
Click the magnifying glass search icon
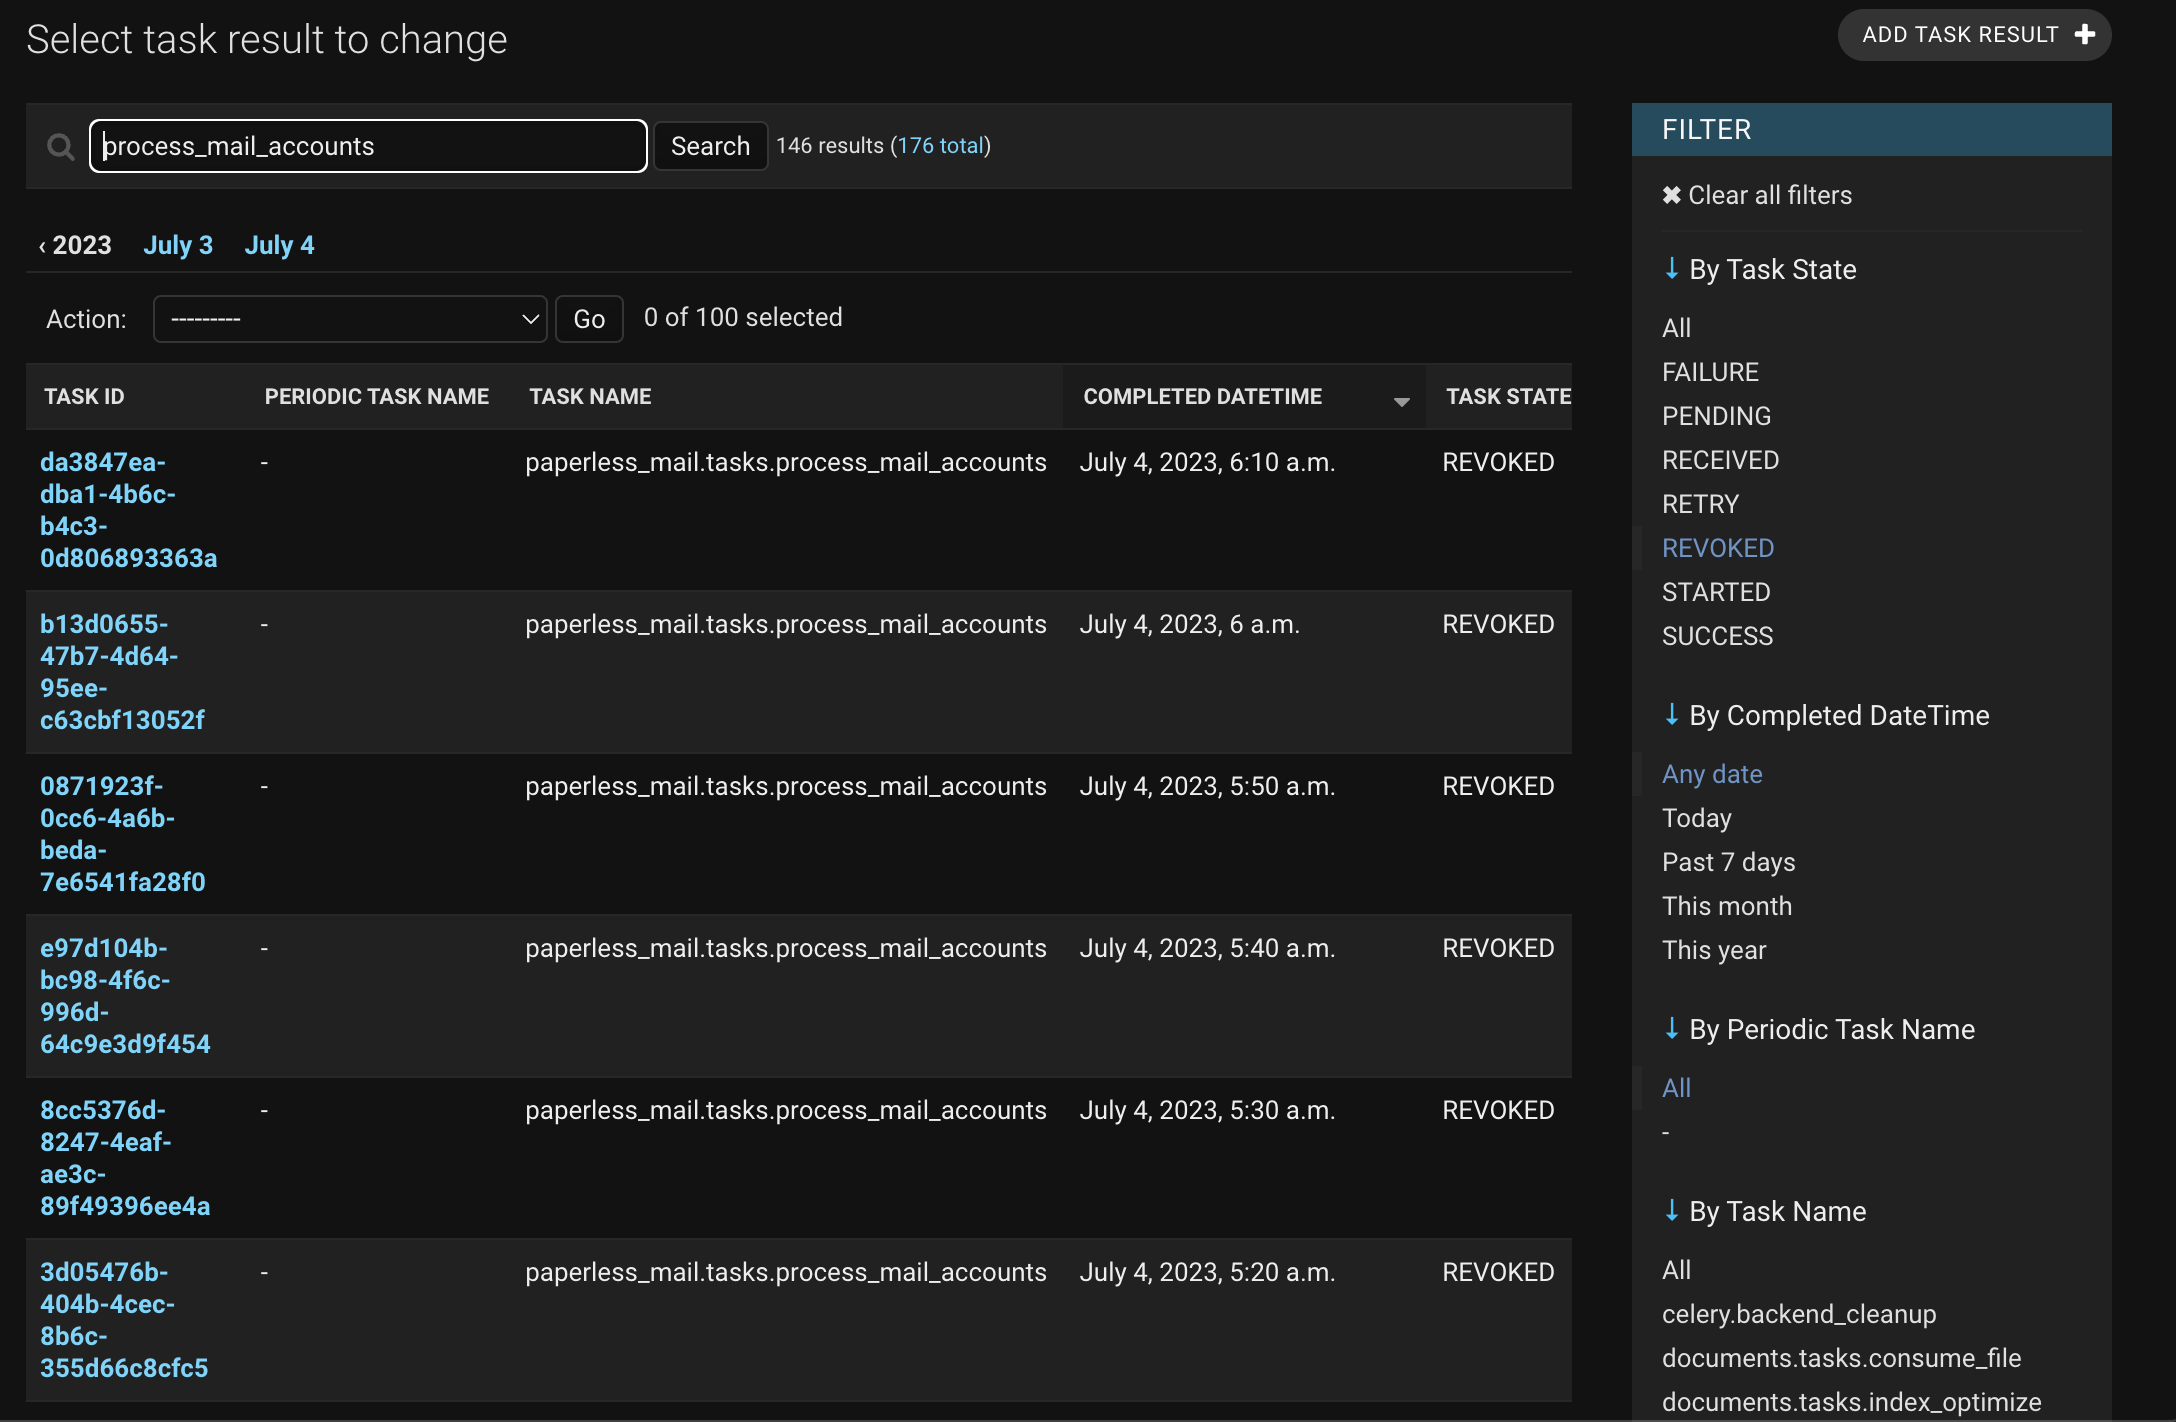click(60, 146)
